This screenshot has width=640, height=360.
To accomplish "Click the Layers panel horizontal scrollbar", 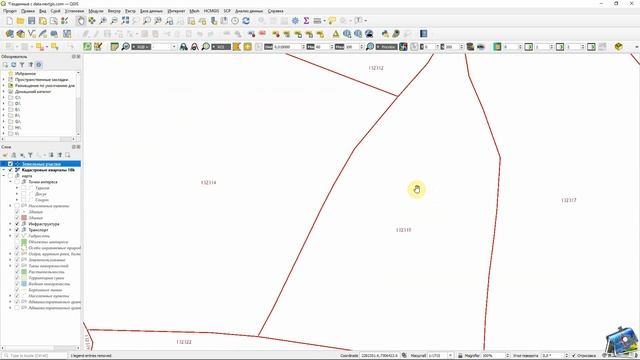I will pos(41,348).
